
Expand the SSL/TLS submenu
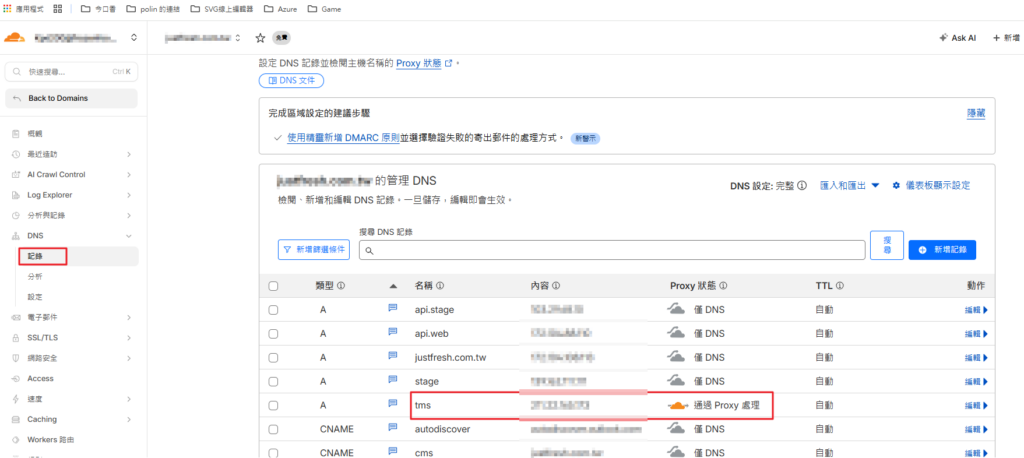129,338
